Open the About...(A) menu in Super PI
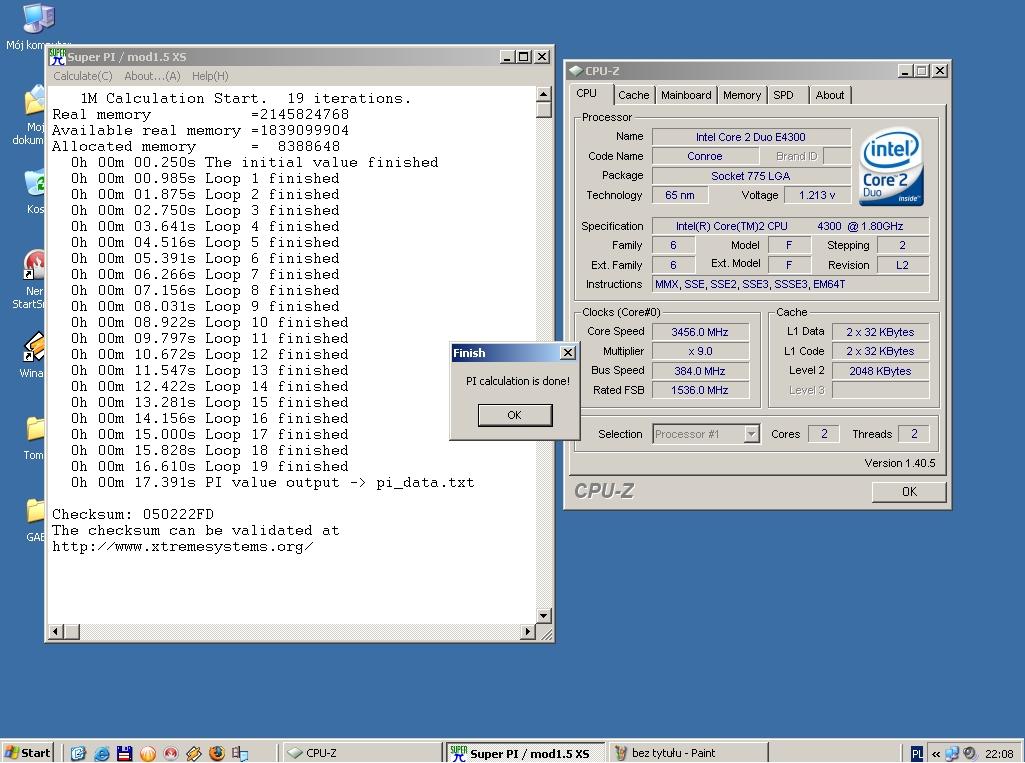1025x763 pixels. click(152, 76)
